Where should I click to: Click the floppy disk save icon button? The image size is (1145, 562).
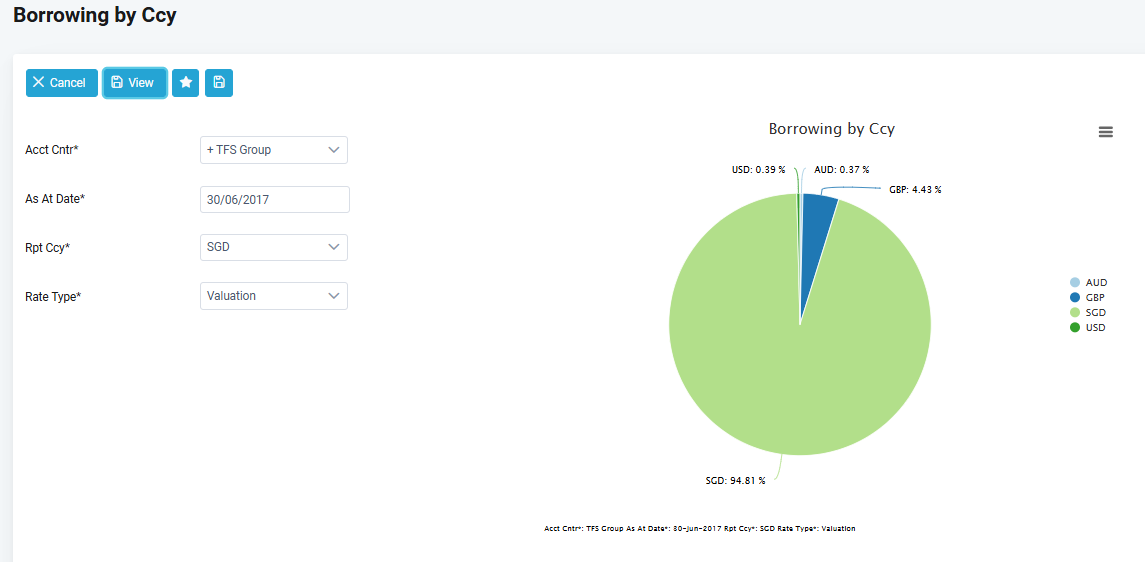click(x=219, y=83)
